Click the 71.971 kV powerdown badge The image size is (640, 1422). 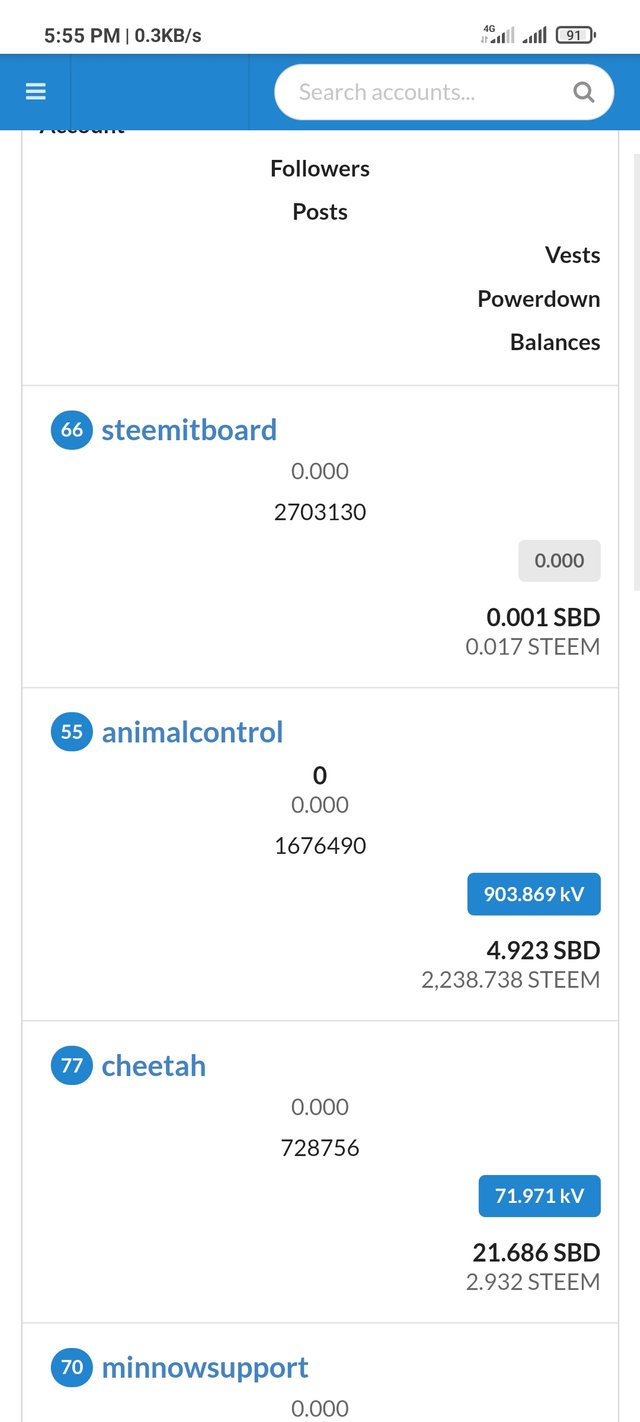(540, 1195)
